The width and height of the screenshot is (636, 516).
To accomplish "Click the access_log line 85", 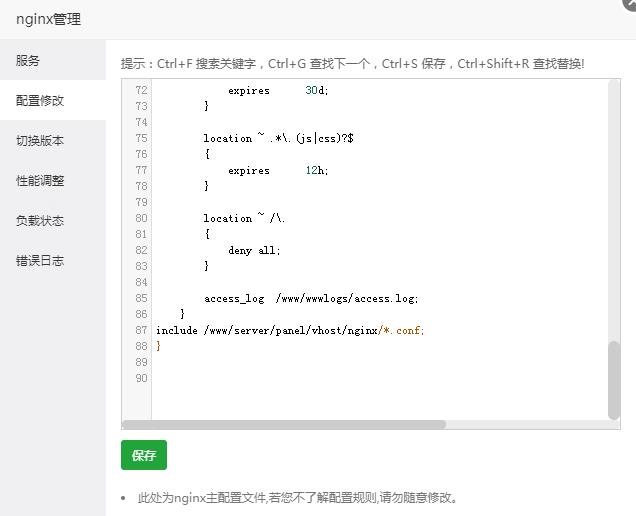I will (x=311, y=299).
